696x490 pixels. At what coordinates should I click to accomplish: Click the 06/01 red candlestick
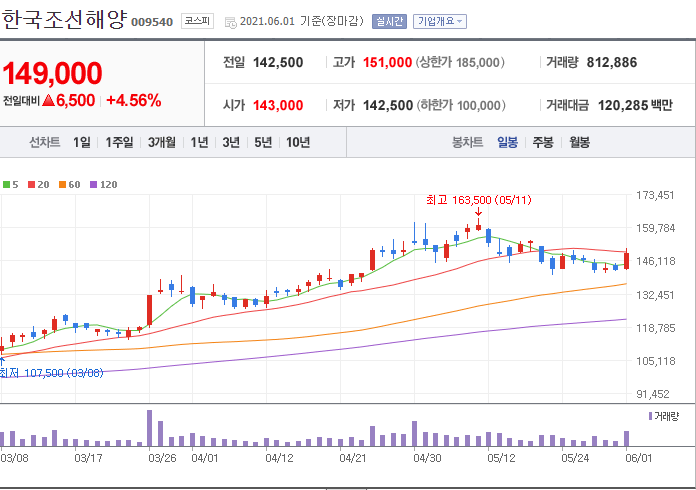[626, 260]
